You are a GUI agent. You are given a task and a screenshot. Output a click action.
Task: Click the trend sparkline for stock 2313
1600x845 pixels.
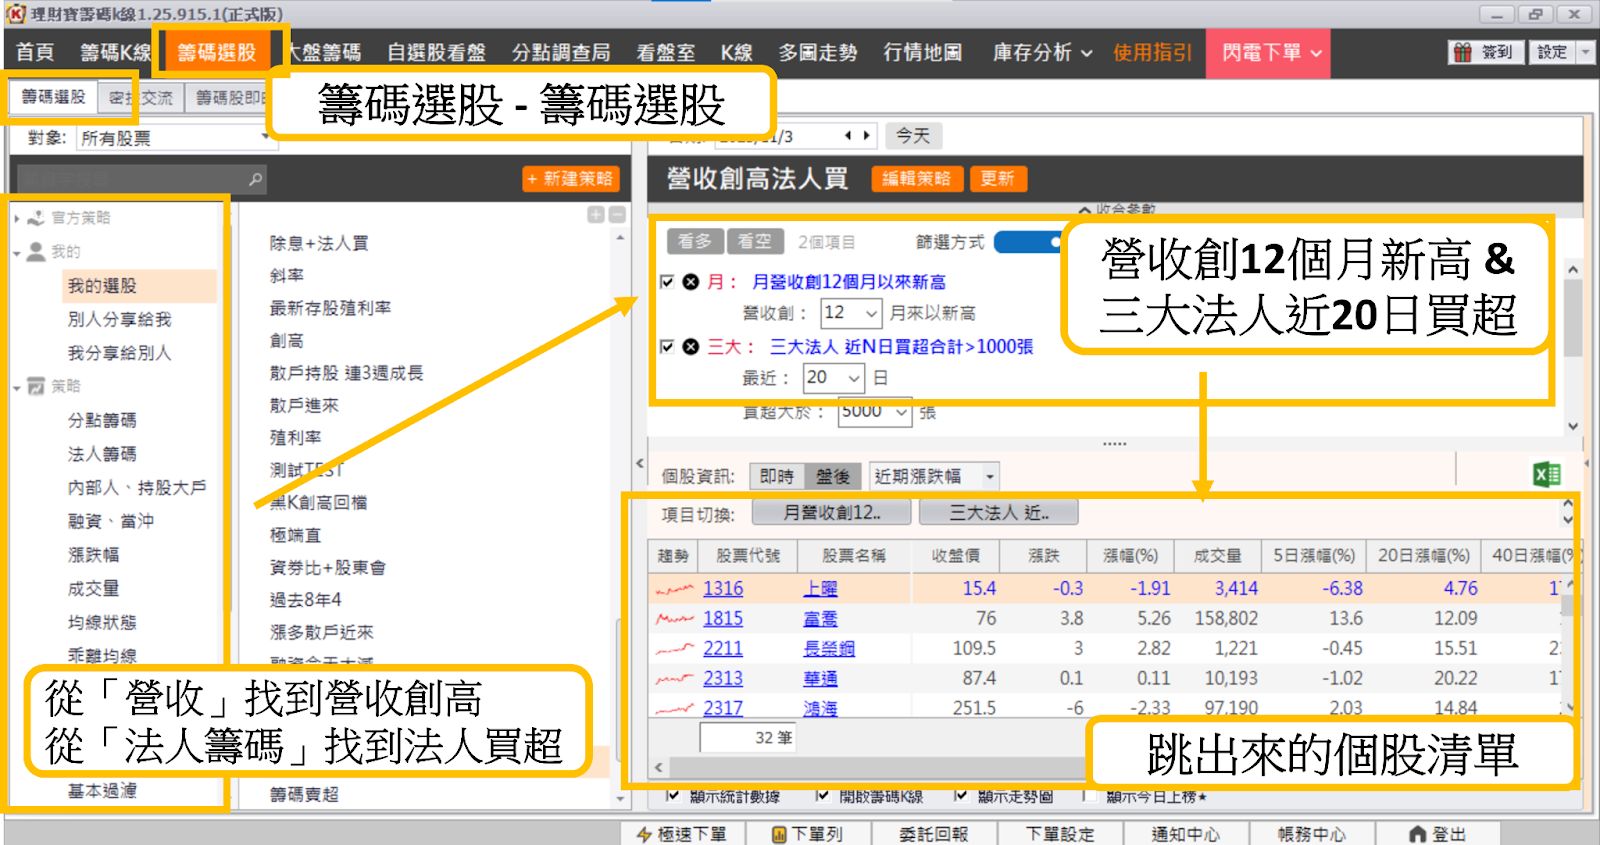675,679
